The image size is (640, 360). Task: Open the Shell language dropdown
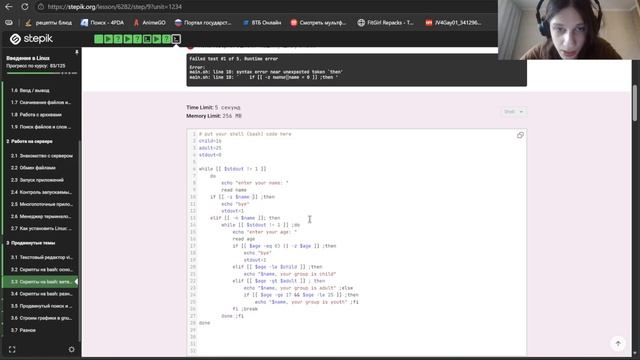tap(513, 112)
